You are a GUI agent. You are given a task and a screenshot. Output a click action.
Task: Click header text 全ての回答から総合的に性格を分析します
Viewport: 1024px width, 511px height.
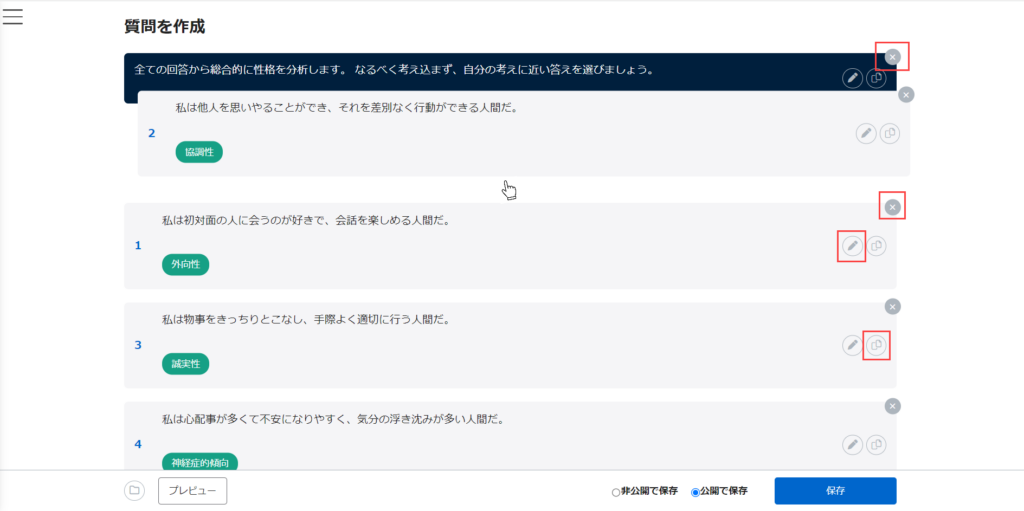pos(240,69)
